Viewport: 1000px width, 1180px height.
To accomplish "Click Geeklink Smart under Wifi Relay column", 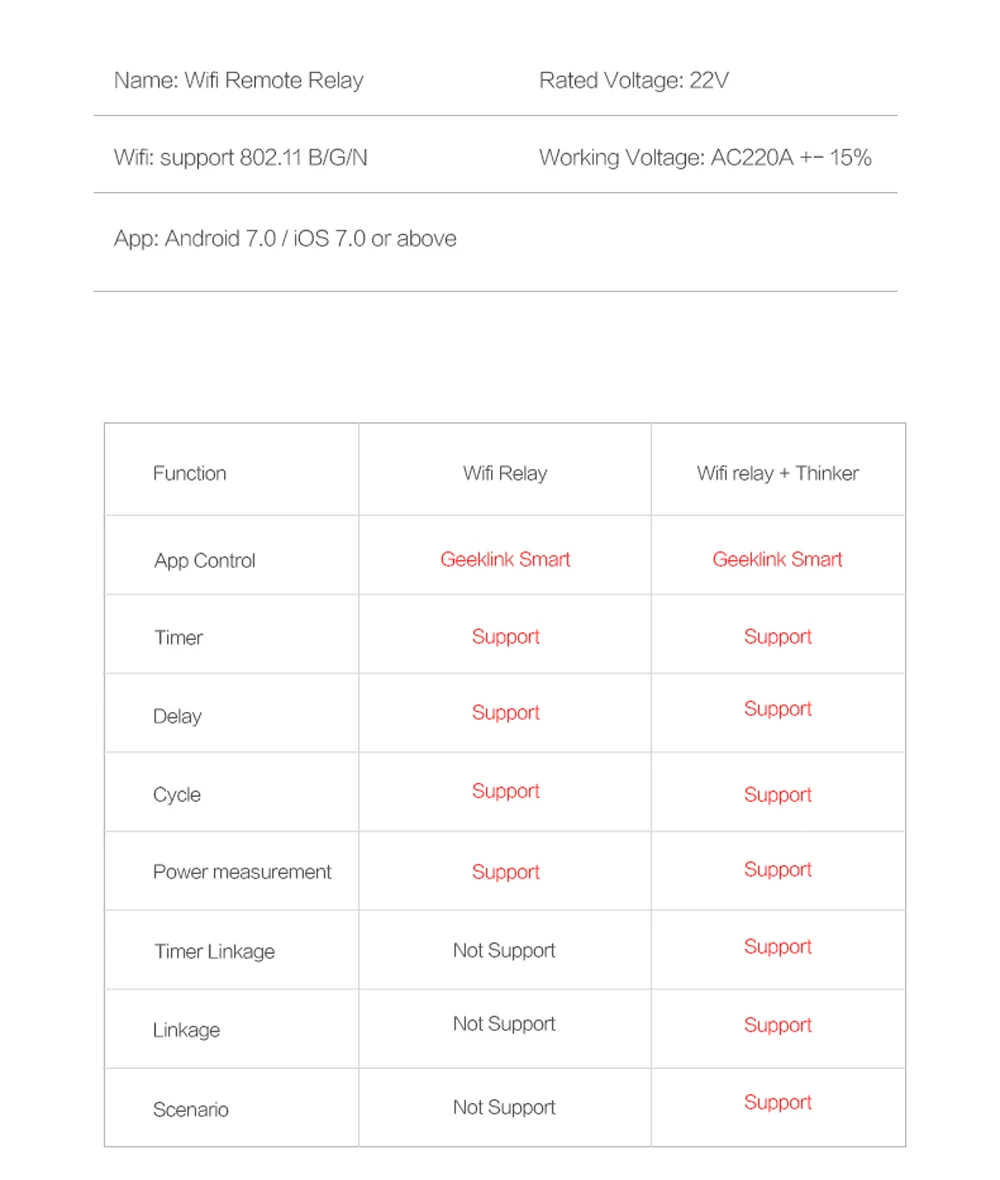I will point(505,559).
